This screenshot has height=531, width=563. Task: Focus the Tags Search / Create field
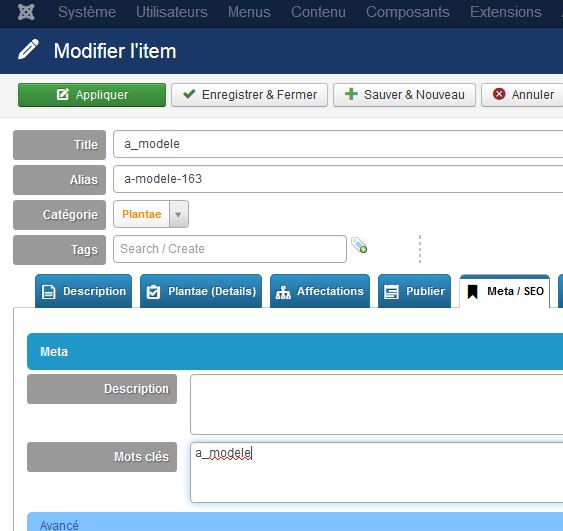coord(230,249)
